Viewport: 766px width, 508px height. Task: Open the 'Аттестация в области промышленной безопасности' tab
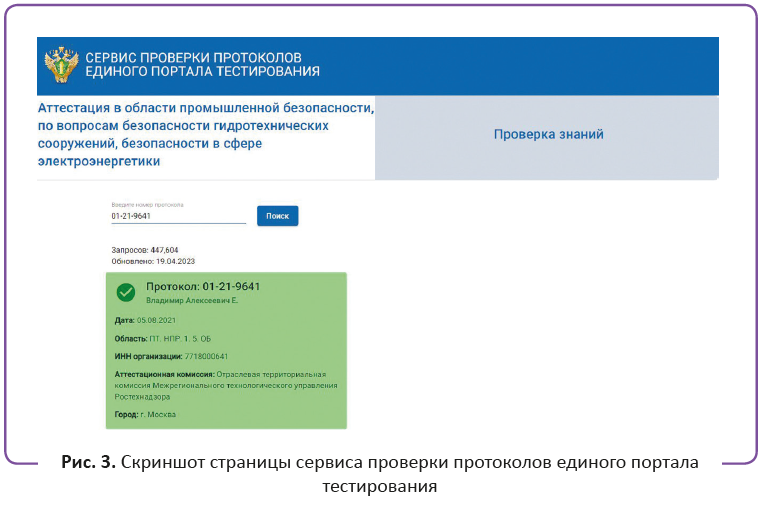pyautogui.click(x=206, y=134)
